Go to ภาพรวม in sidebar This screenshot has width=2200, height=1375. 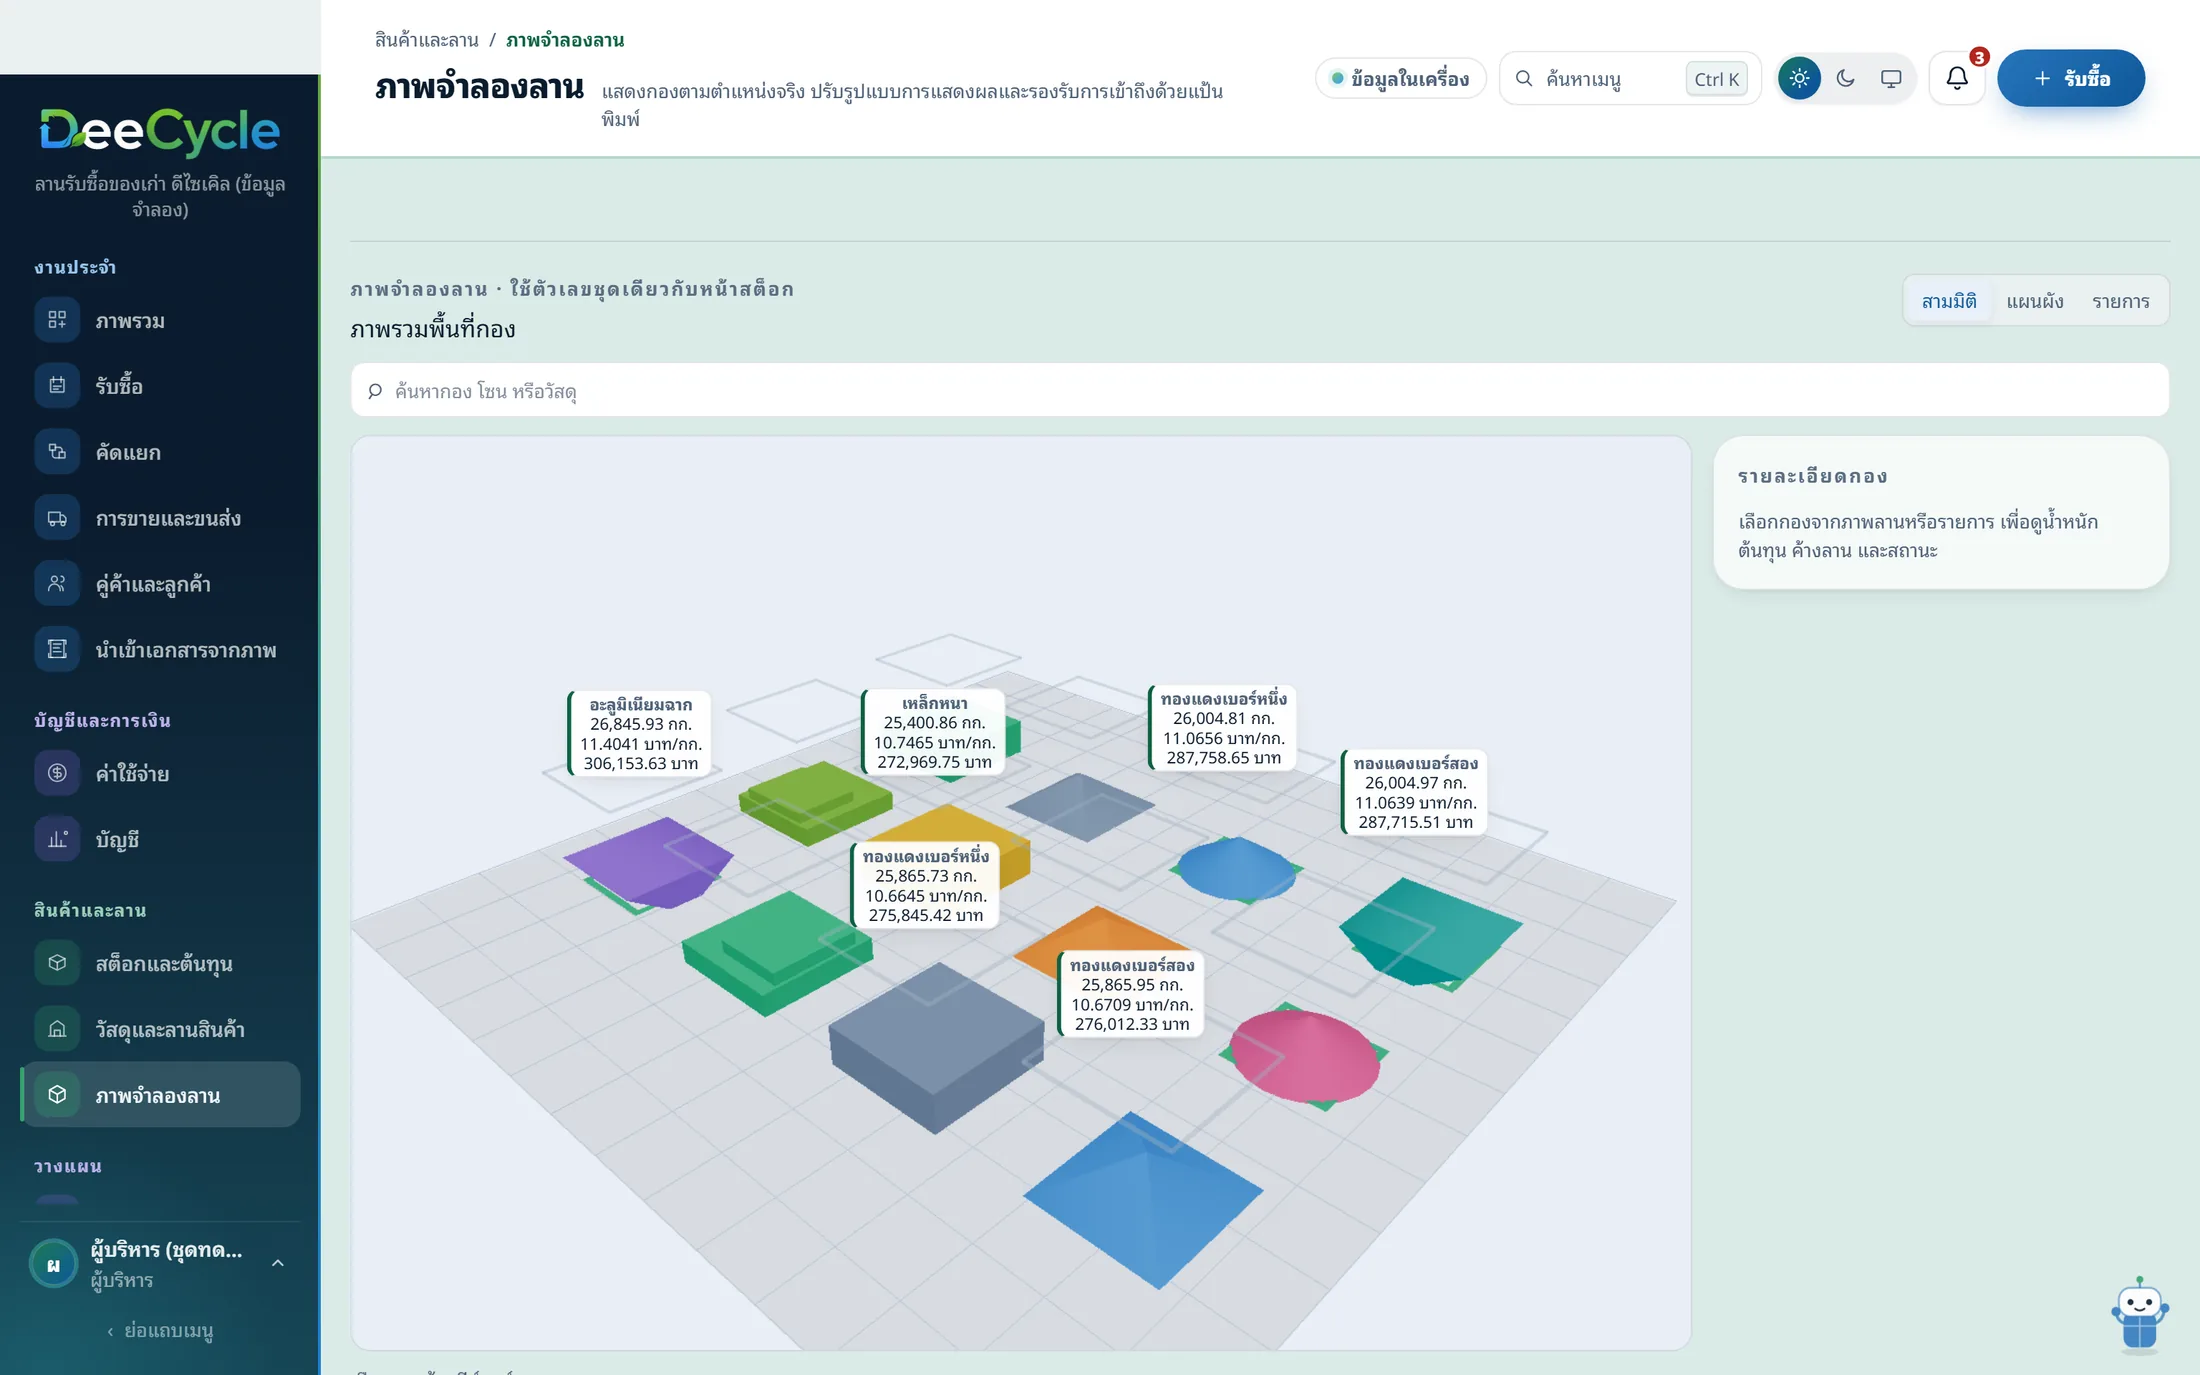tap(160, 320)
